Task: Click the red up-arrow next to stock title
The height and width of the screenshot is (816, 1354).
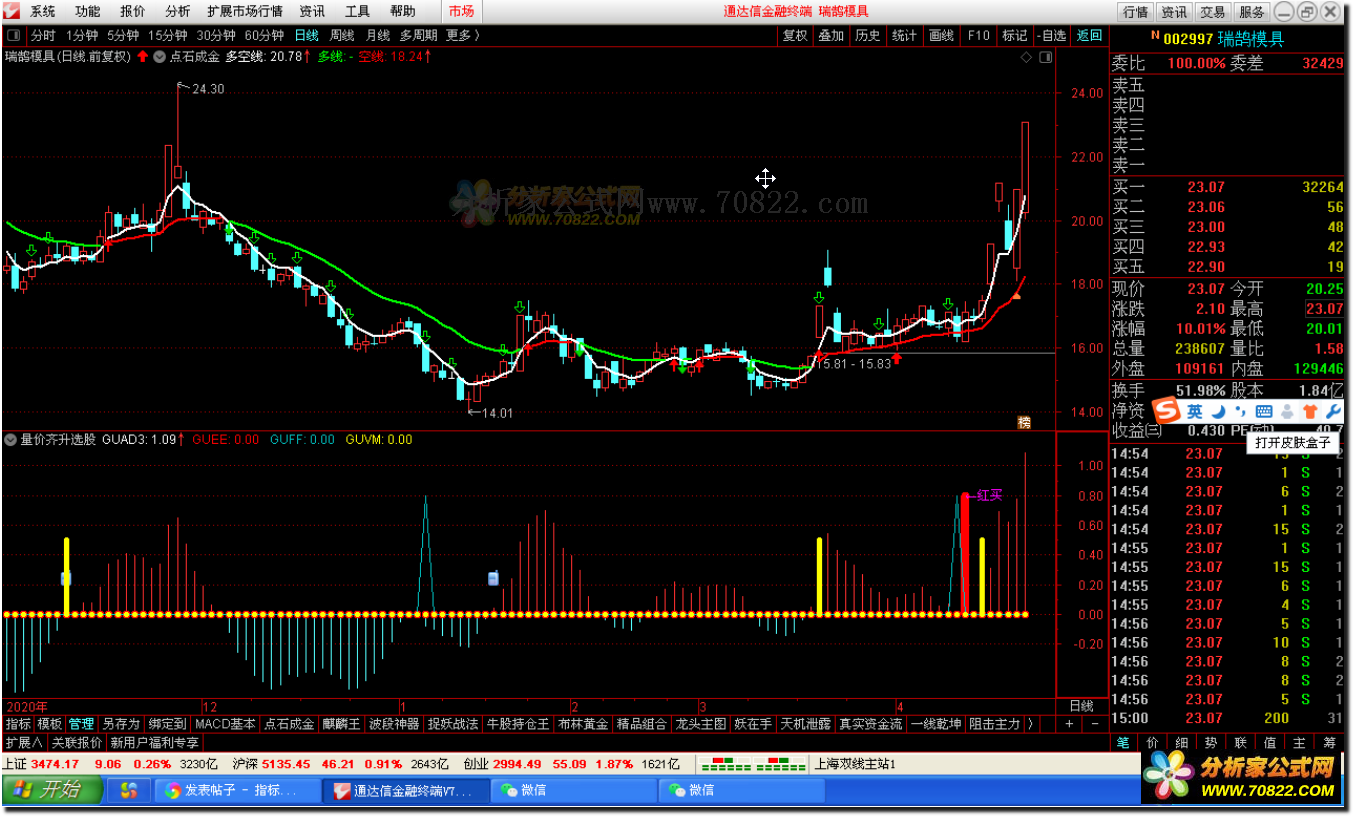Action: [x=142, y=57]
